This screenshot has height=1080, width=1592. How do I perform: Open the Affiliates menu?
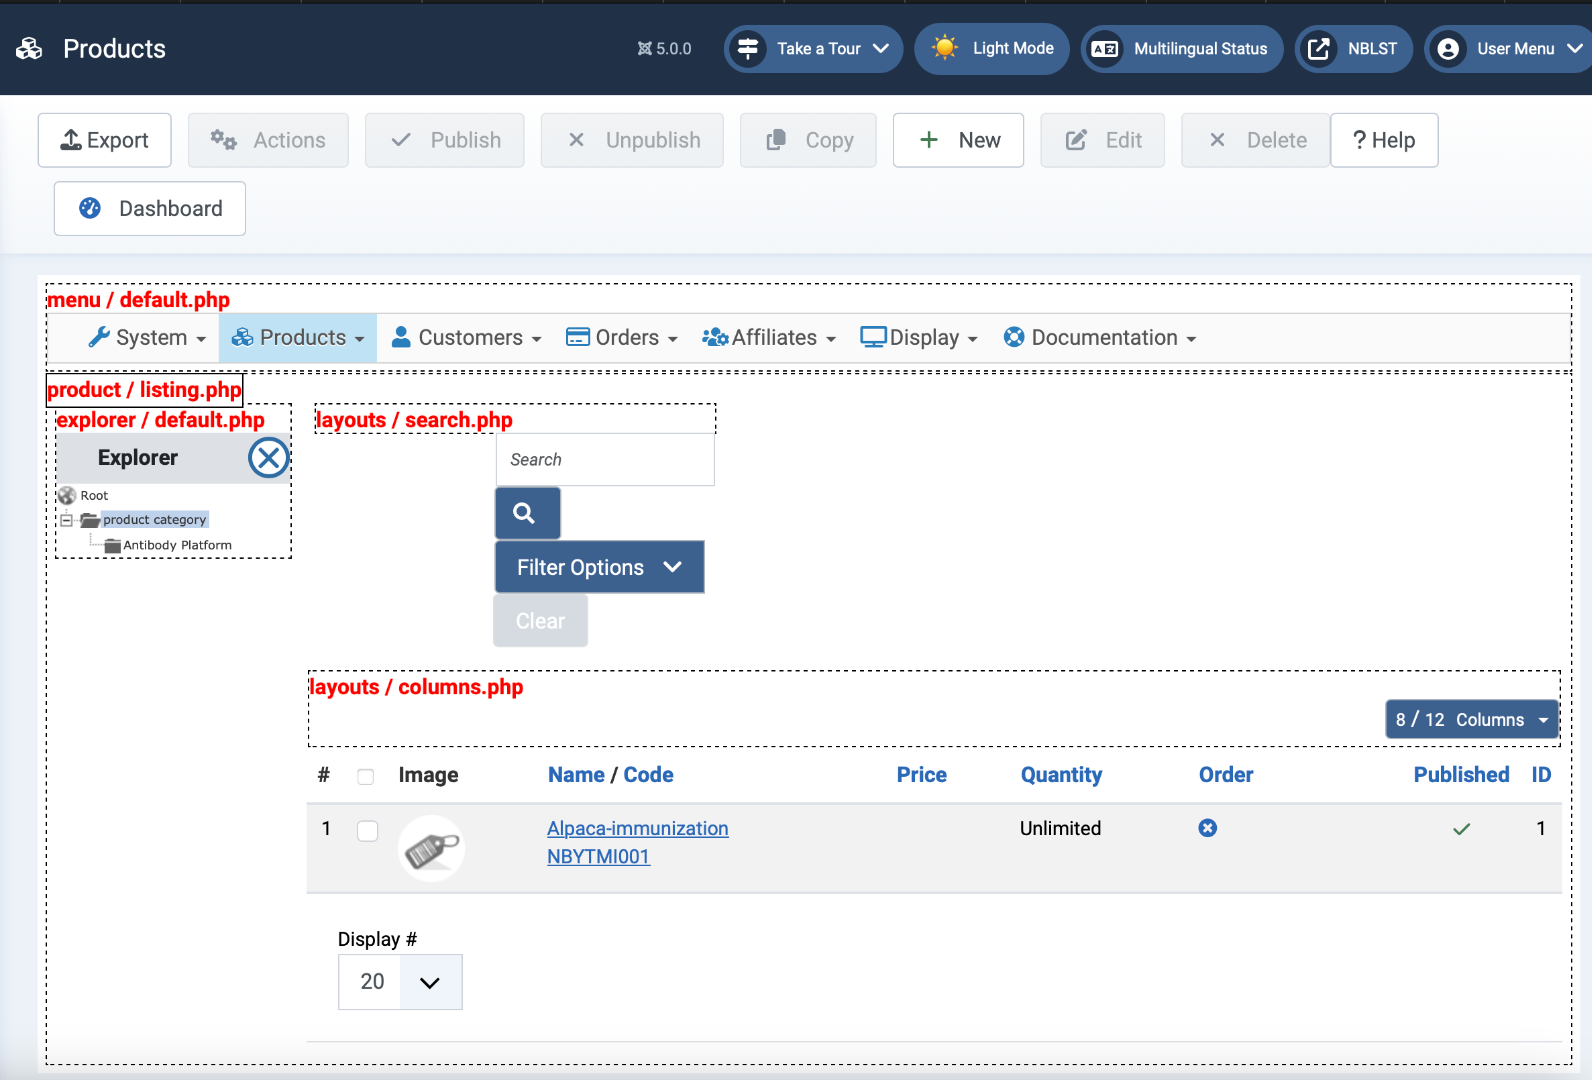tap(769, 338)
